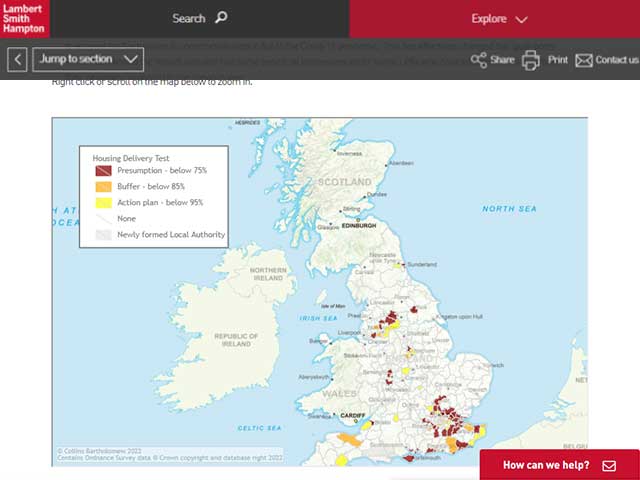
Task: Click the red cluster region near London
Action: coord(446,414)
